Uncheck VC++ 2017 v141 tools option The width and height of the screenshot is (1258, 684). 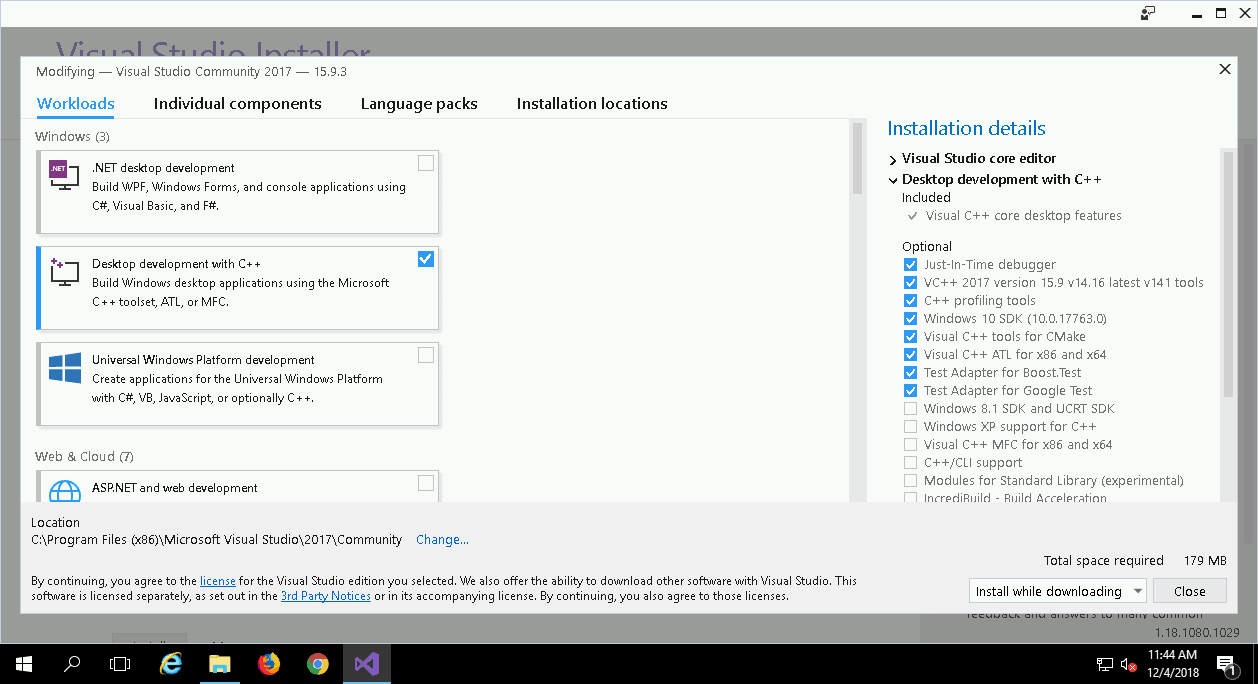[910, 283]
